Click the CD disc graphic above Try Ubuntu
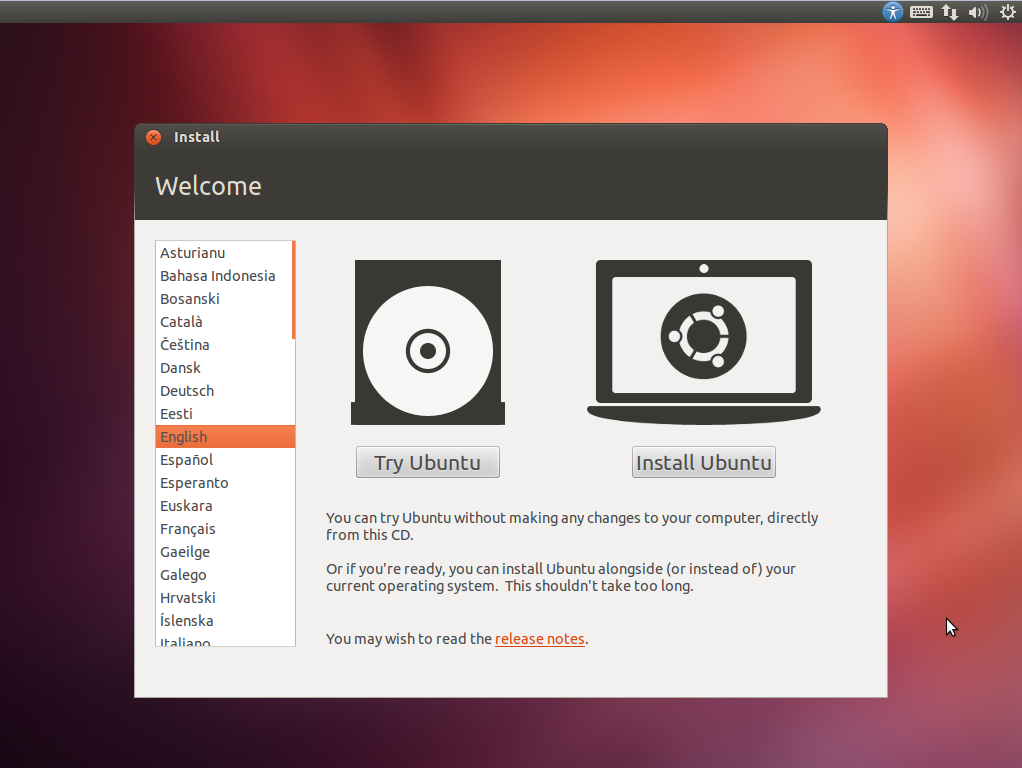This screenshot has width=1022, height=768. coord(428,342)
